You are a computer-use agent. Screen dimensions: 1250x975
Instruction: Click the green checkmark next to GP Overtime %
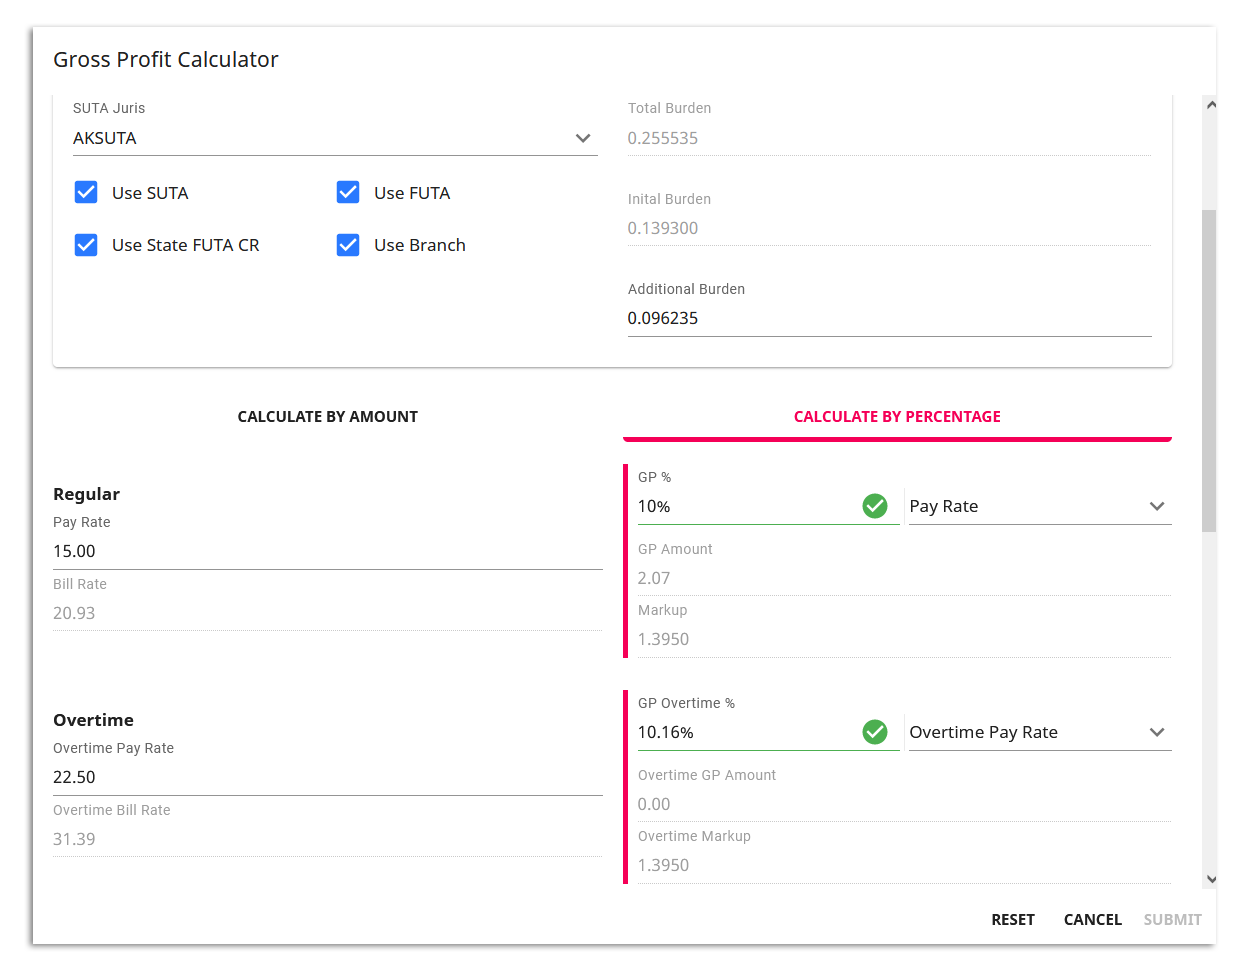coord(875,732)
